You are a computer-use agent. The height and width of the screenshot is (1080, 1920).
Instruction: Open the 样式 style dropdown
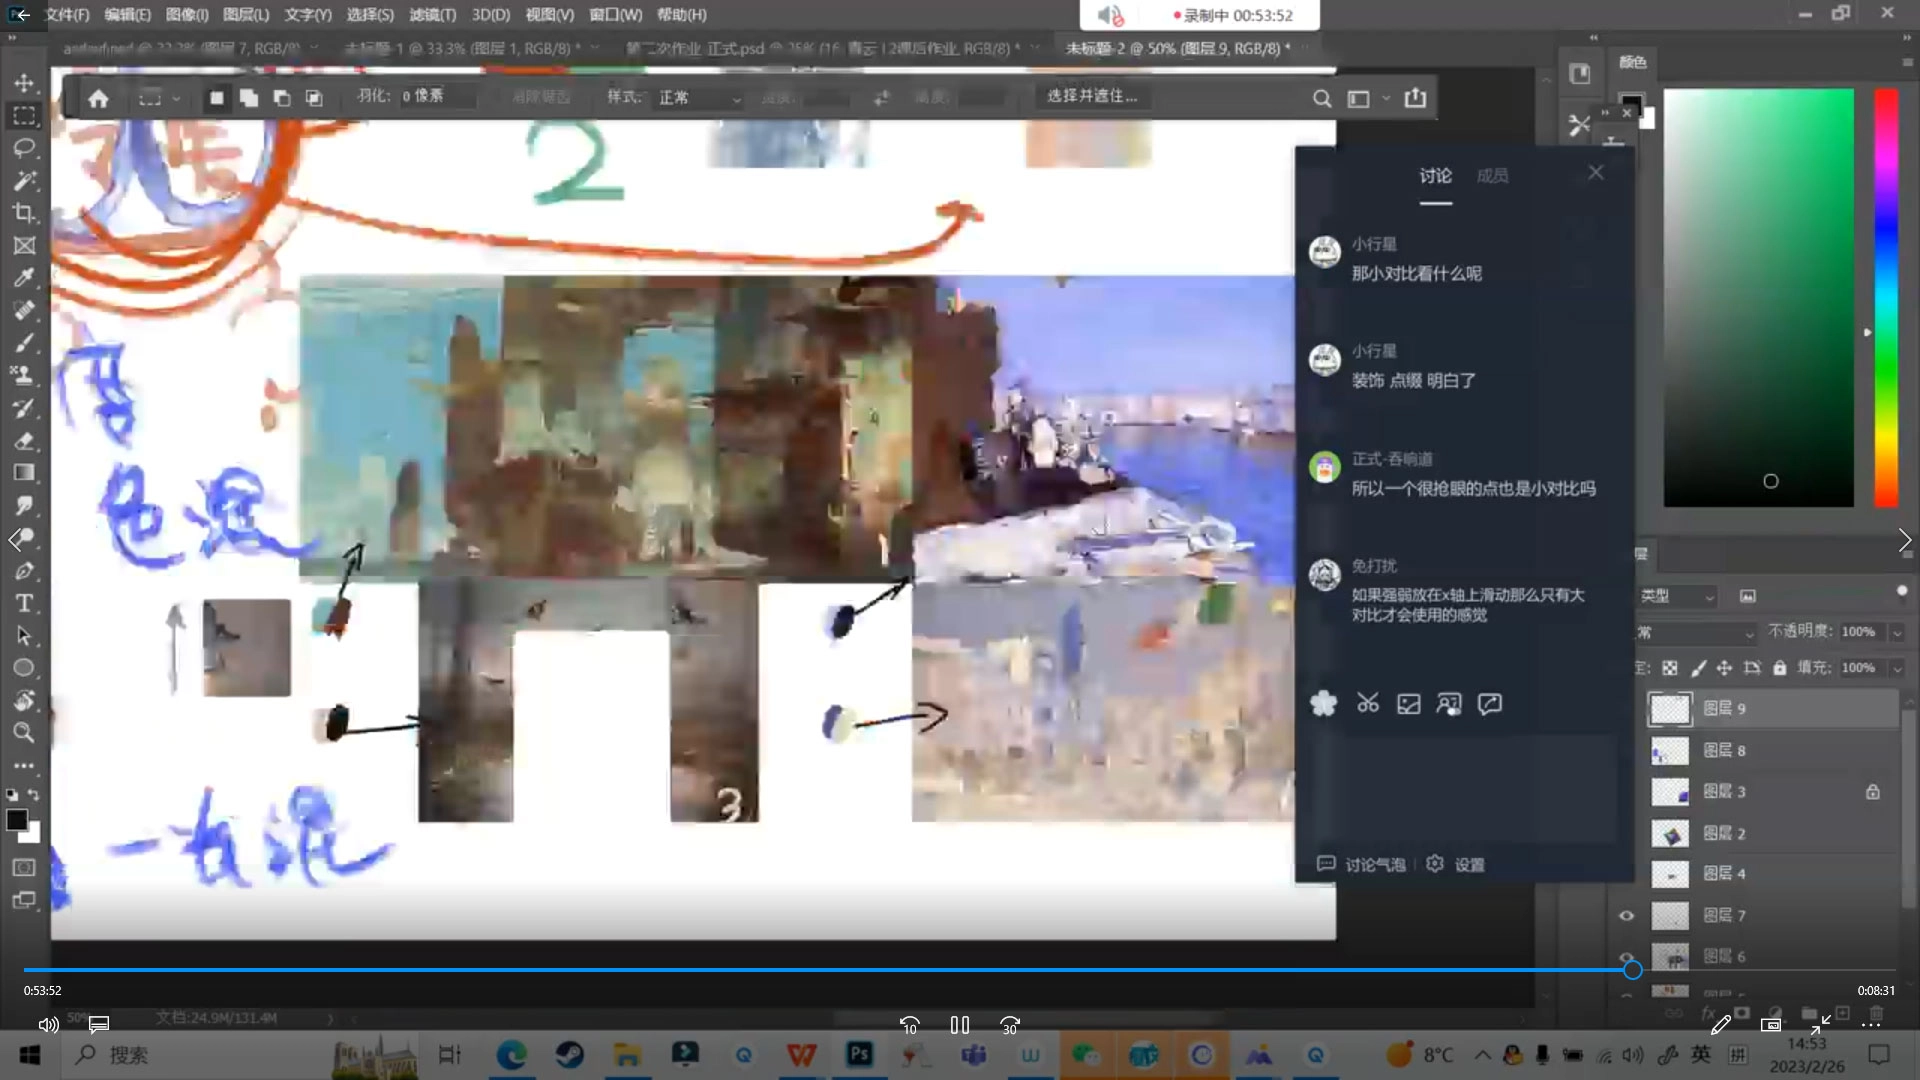tap(699, 98)
